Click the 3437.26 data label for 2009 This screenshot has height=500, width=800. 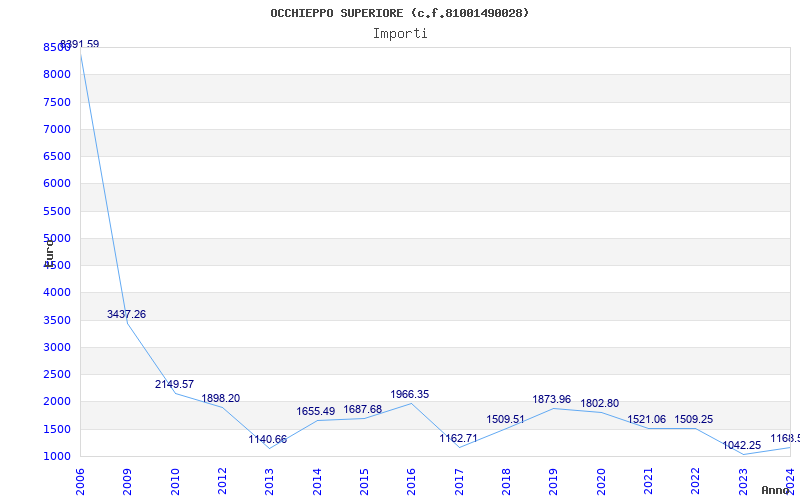click(126, 314)
